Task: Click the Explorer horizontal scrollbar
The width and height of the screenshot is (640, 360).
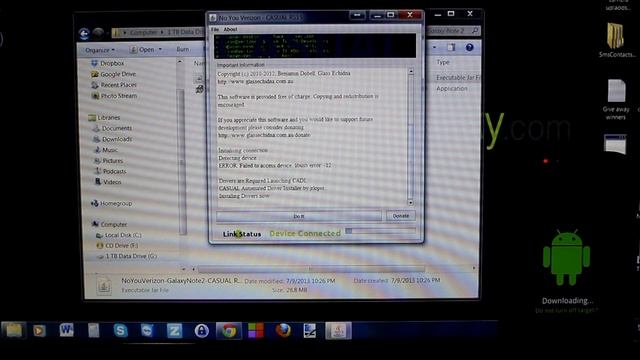Action: (x=311, y=269)
